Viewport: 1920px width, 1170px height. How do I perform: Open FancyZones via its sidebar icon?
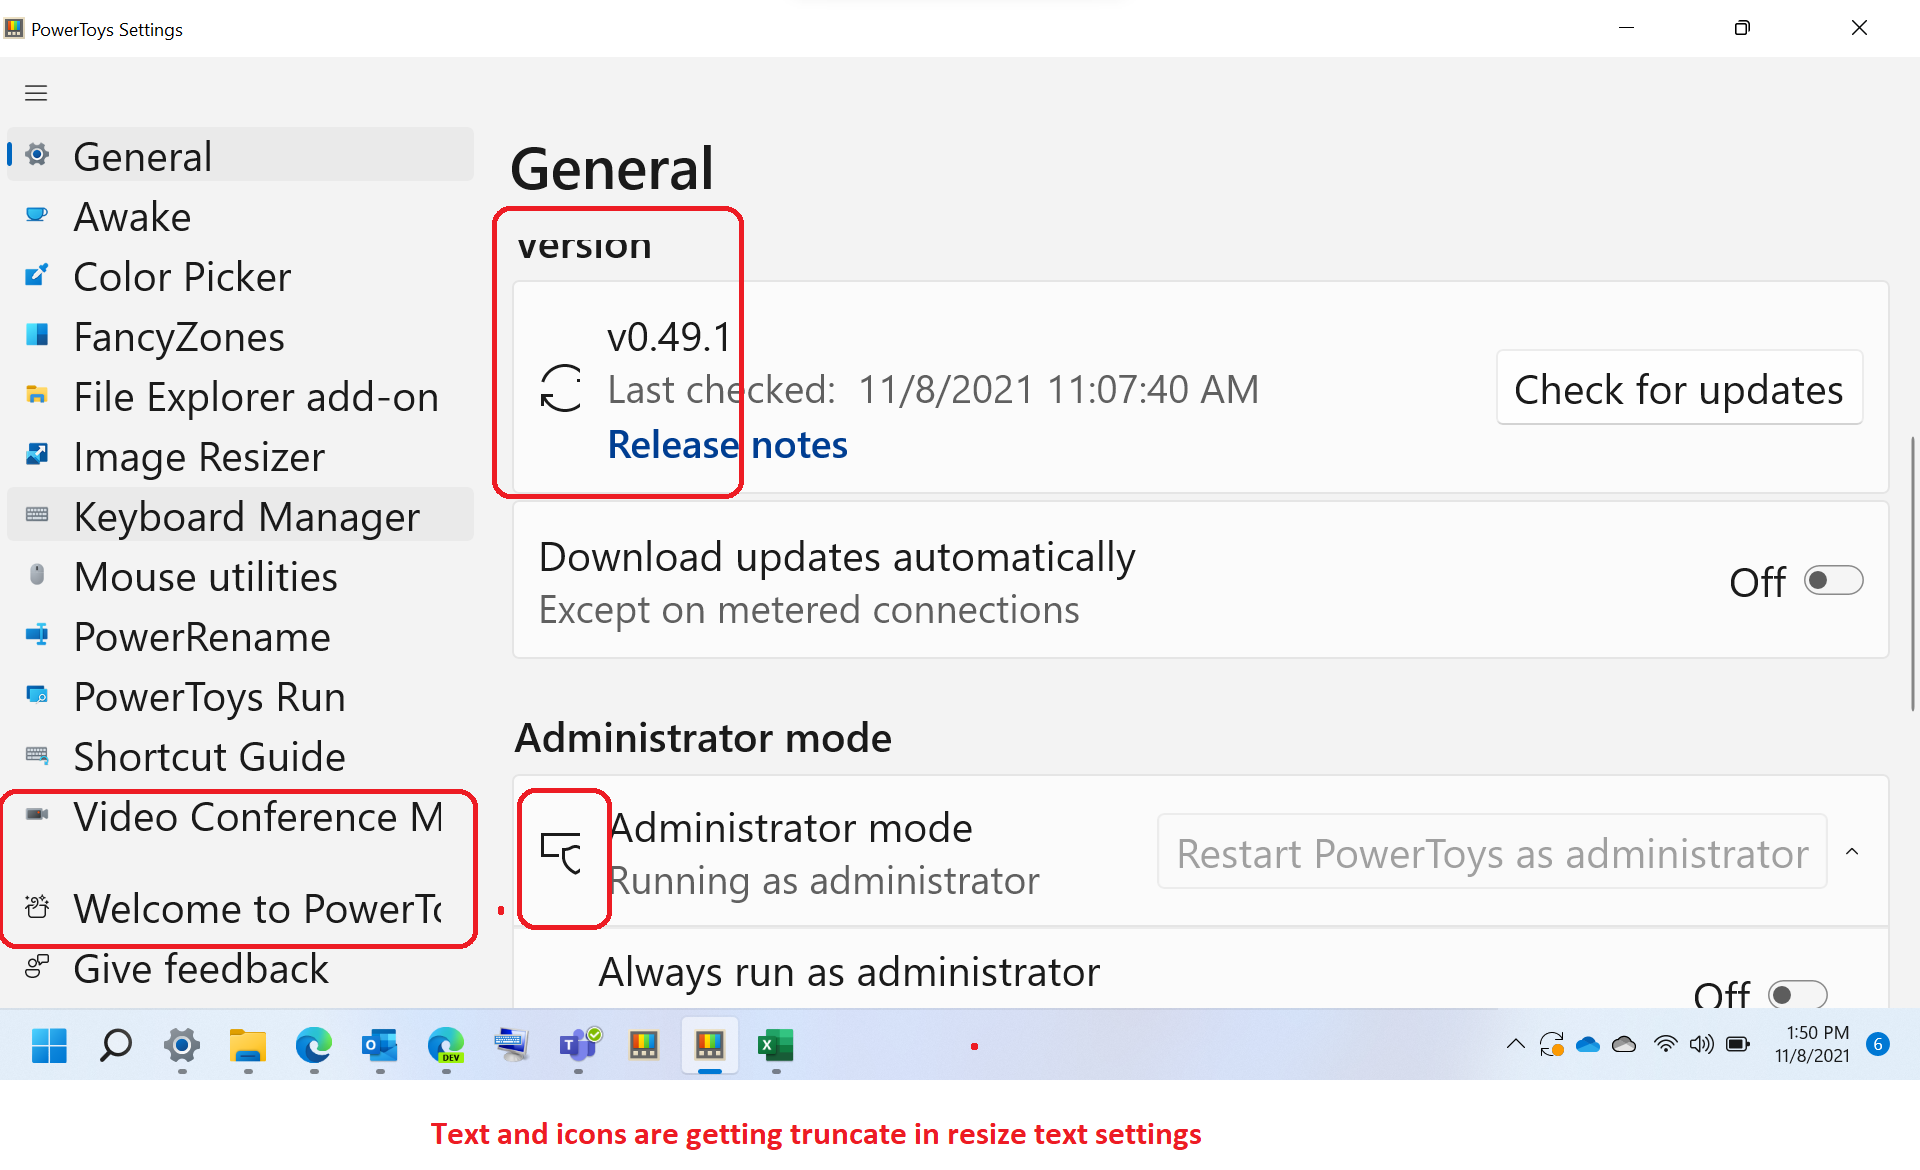[37, 335]
